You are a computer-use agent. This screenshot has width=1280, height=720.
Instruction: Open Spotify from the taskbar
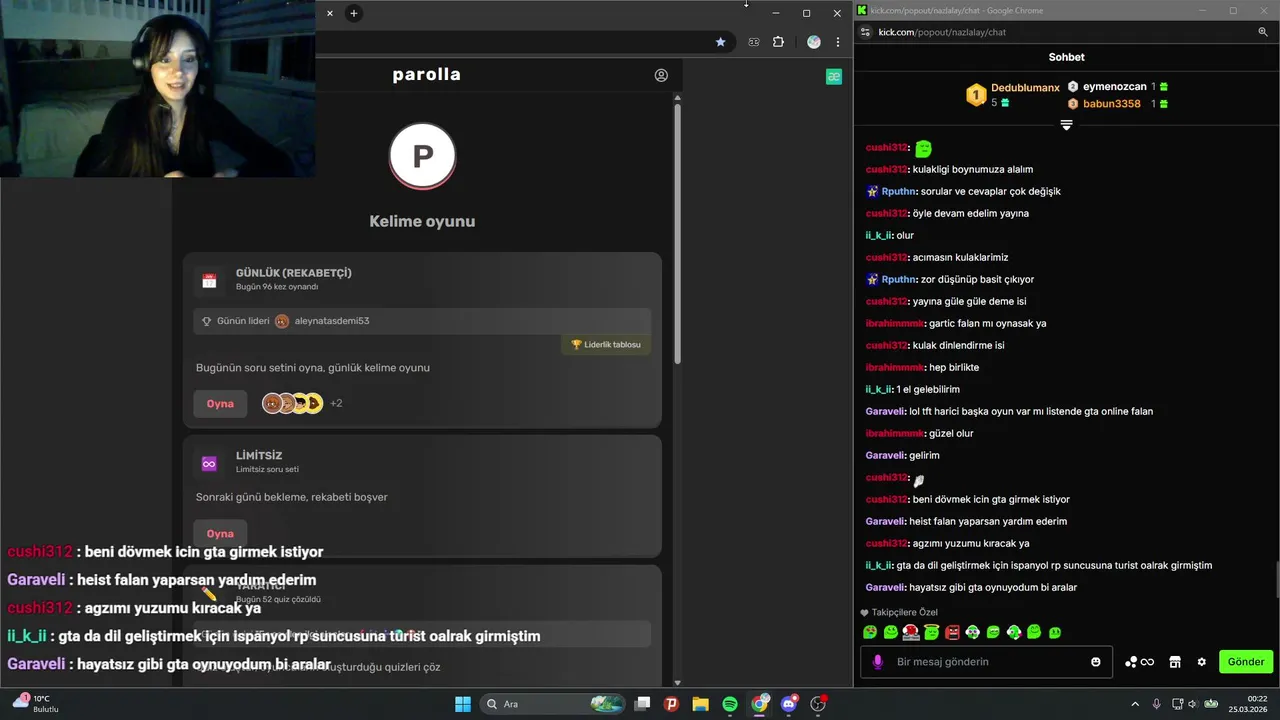(730, 704)
